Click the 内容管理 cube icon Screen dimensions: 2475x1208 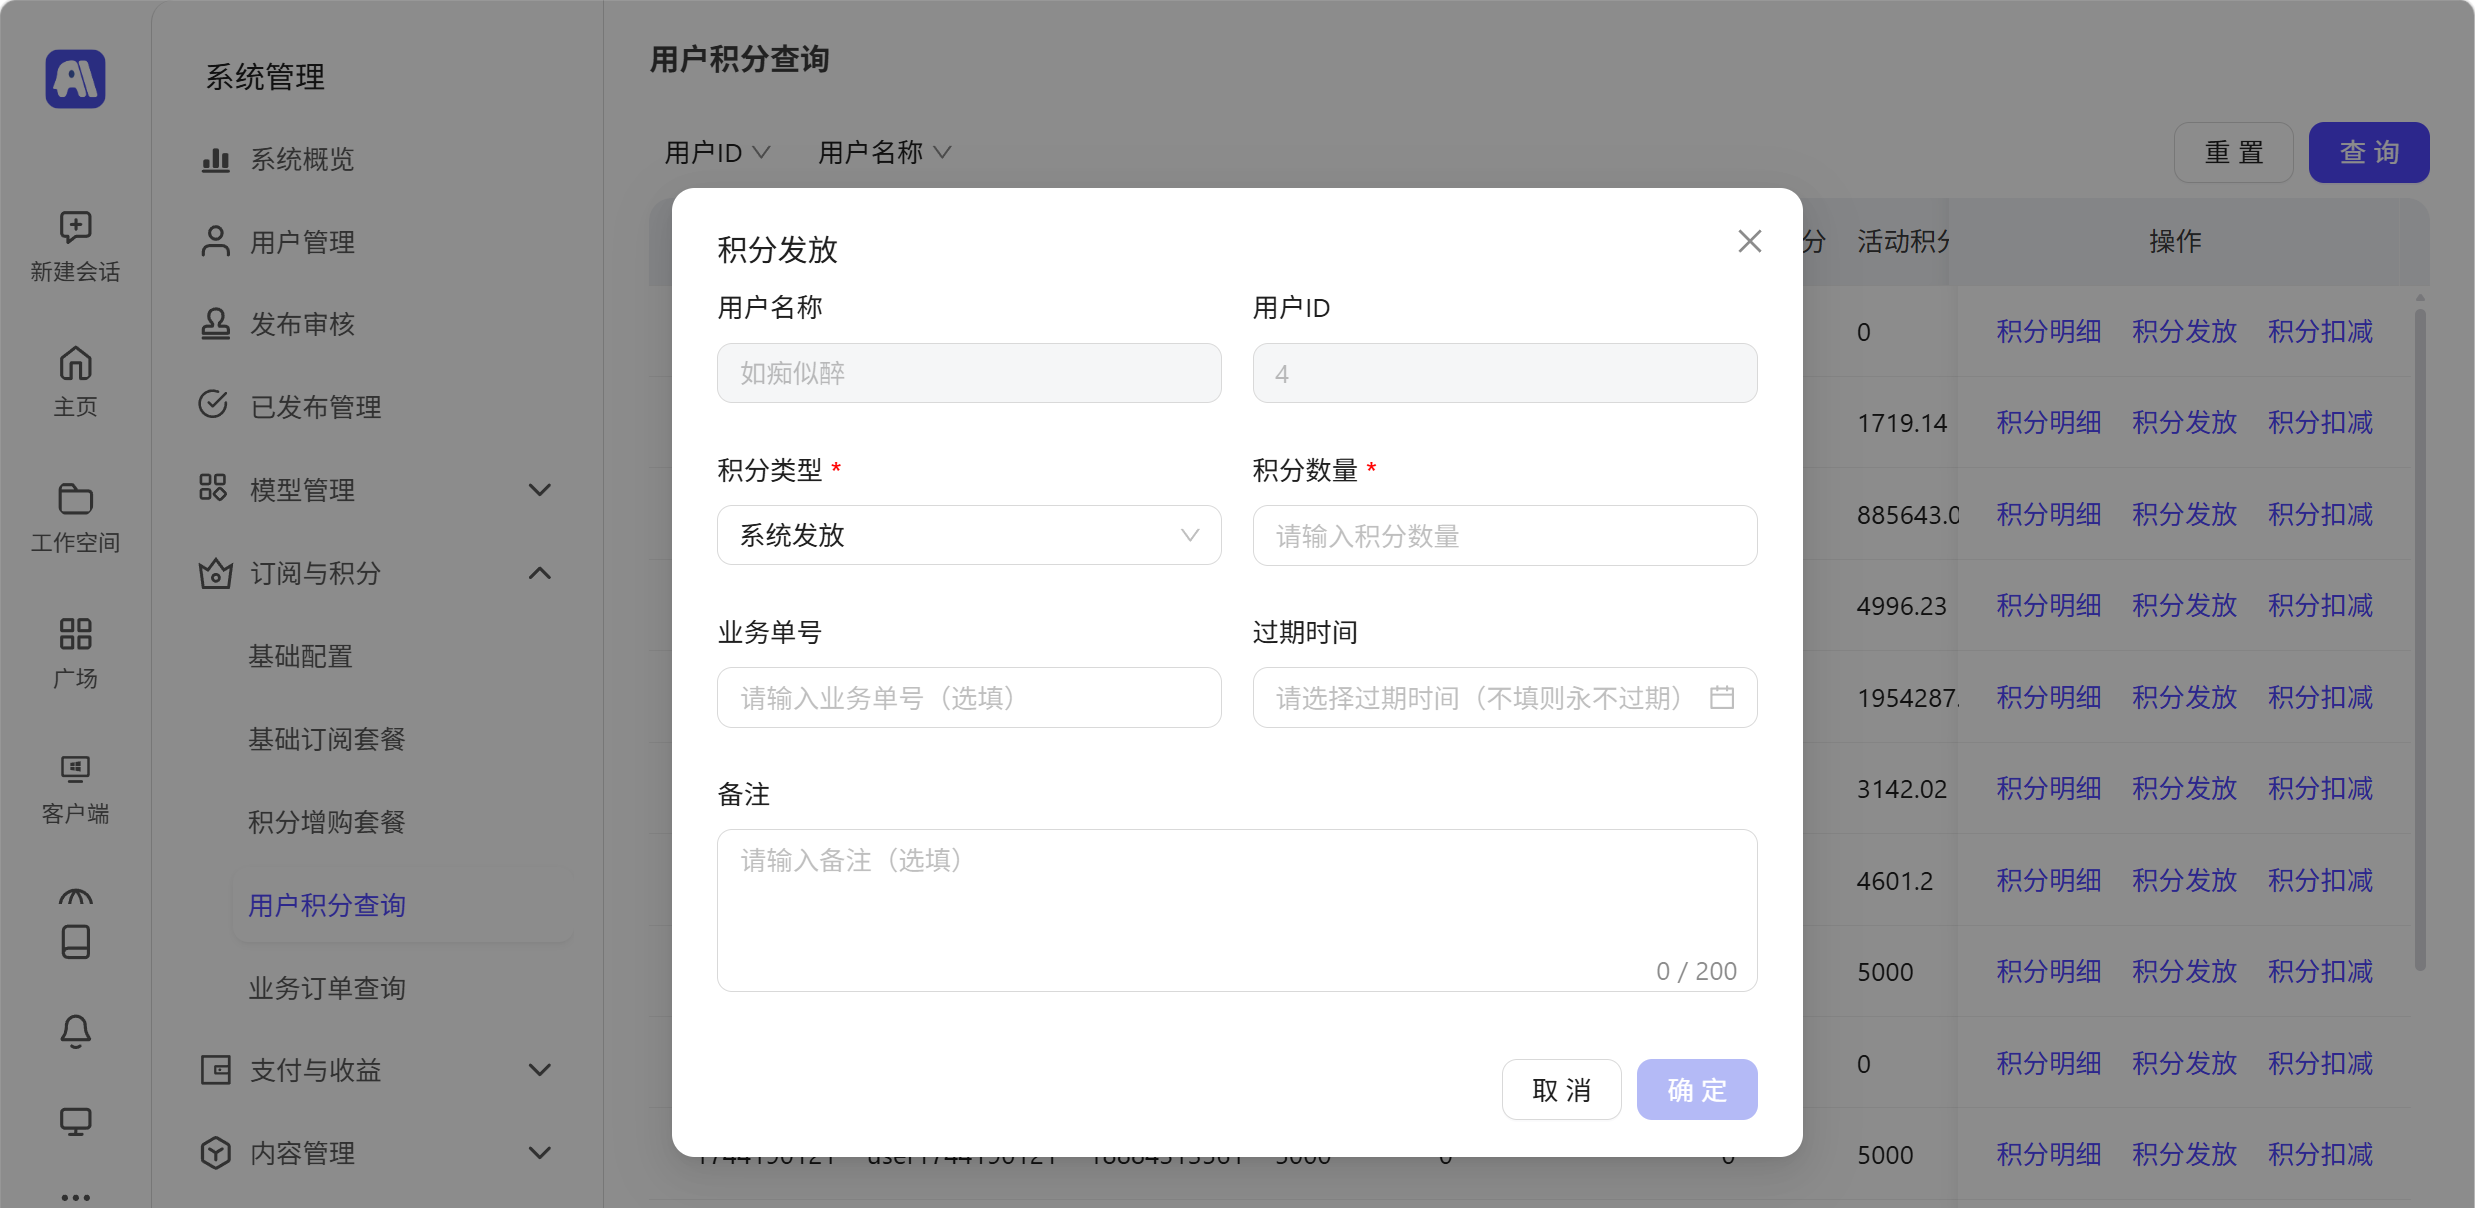[x=215, y=1153]
